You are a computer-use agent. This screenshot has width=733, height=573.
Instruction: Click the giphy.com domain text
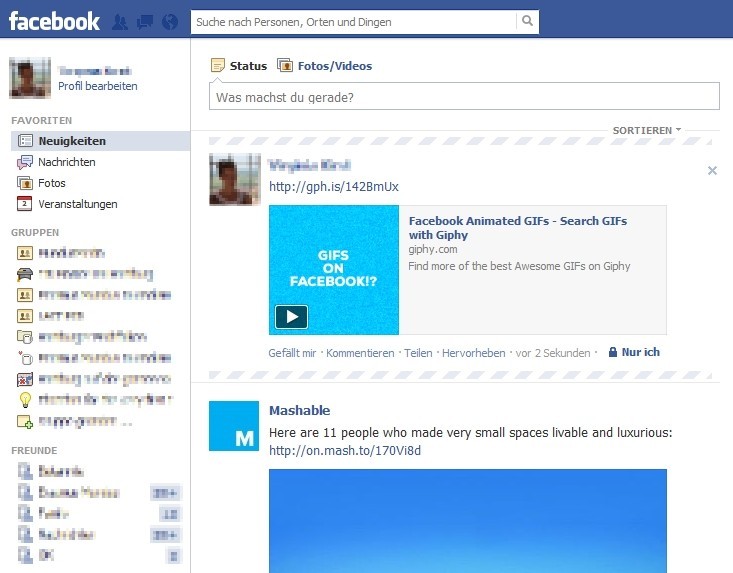[x=433, y=249]
